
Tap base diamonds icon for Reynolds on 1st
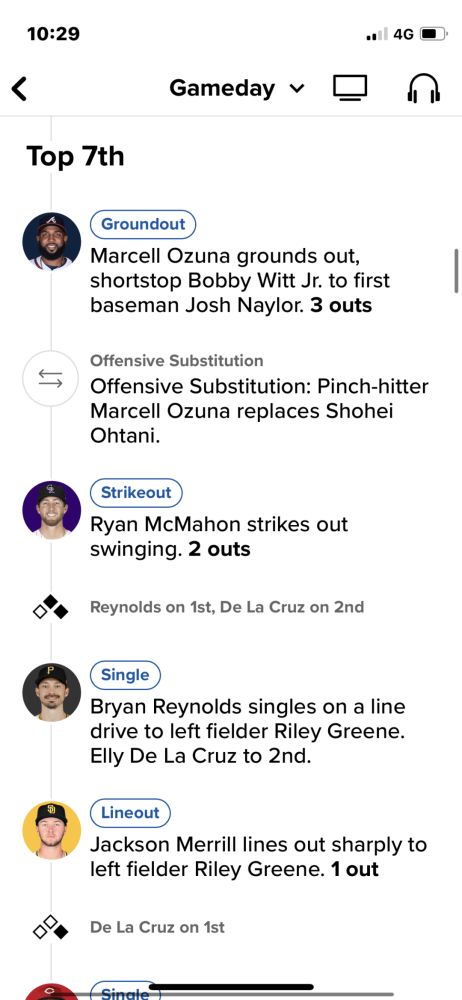pos(50,607)
